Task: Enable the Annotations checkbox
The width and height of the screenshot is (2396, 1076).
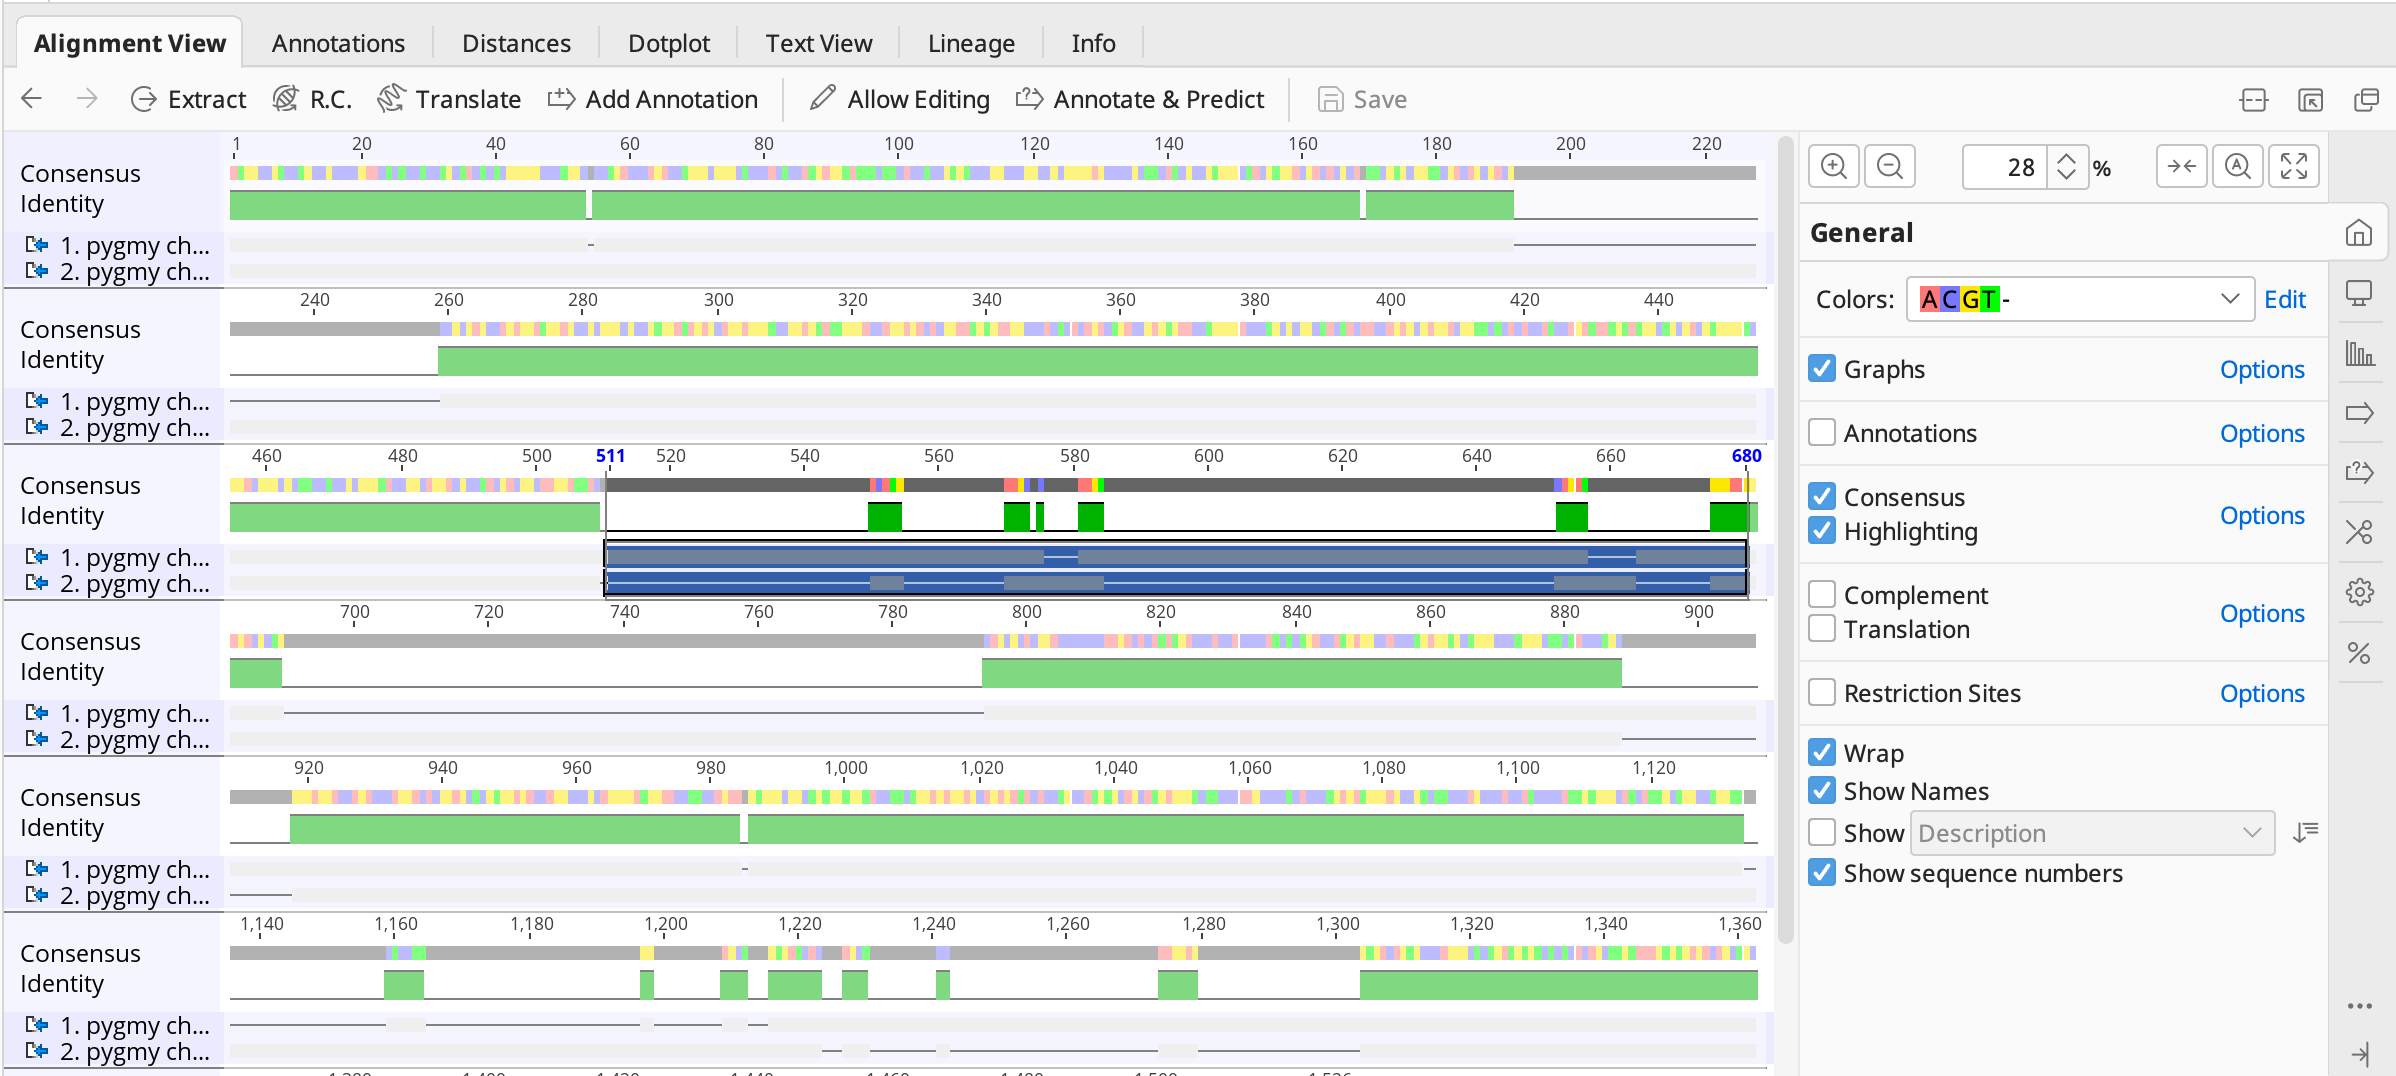Action: 1822,433
